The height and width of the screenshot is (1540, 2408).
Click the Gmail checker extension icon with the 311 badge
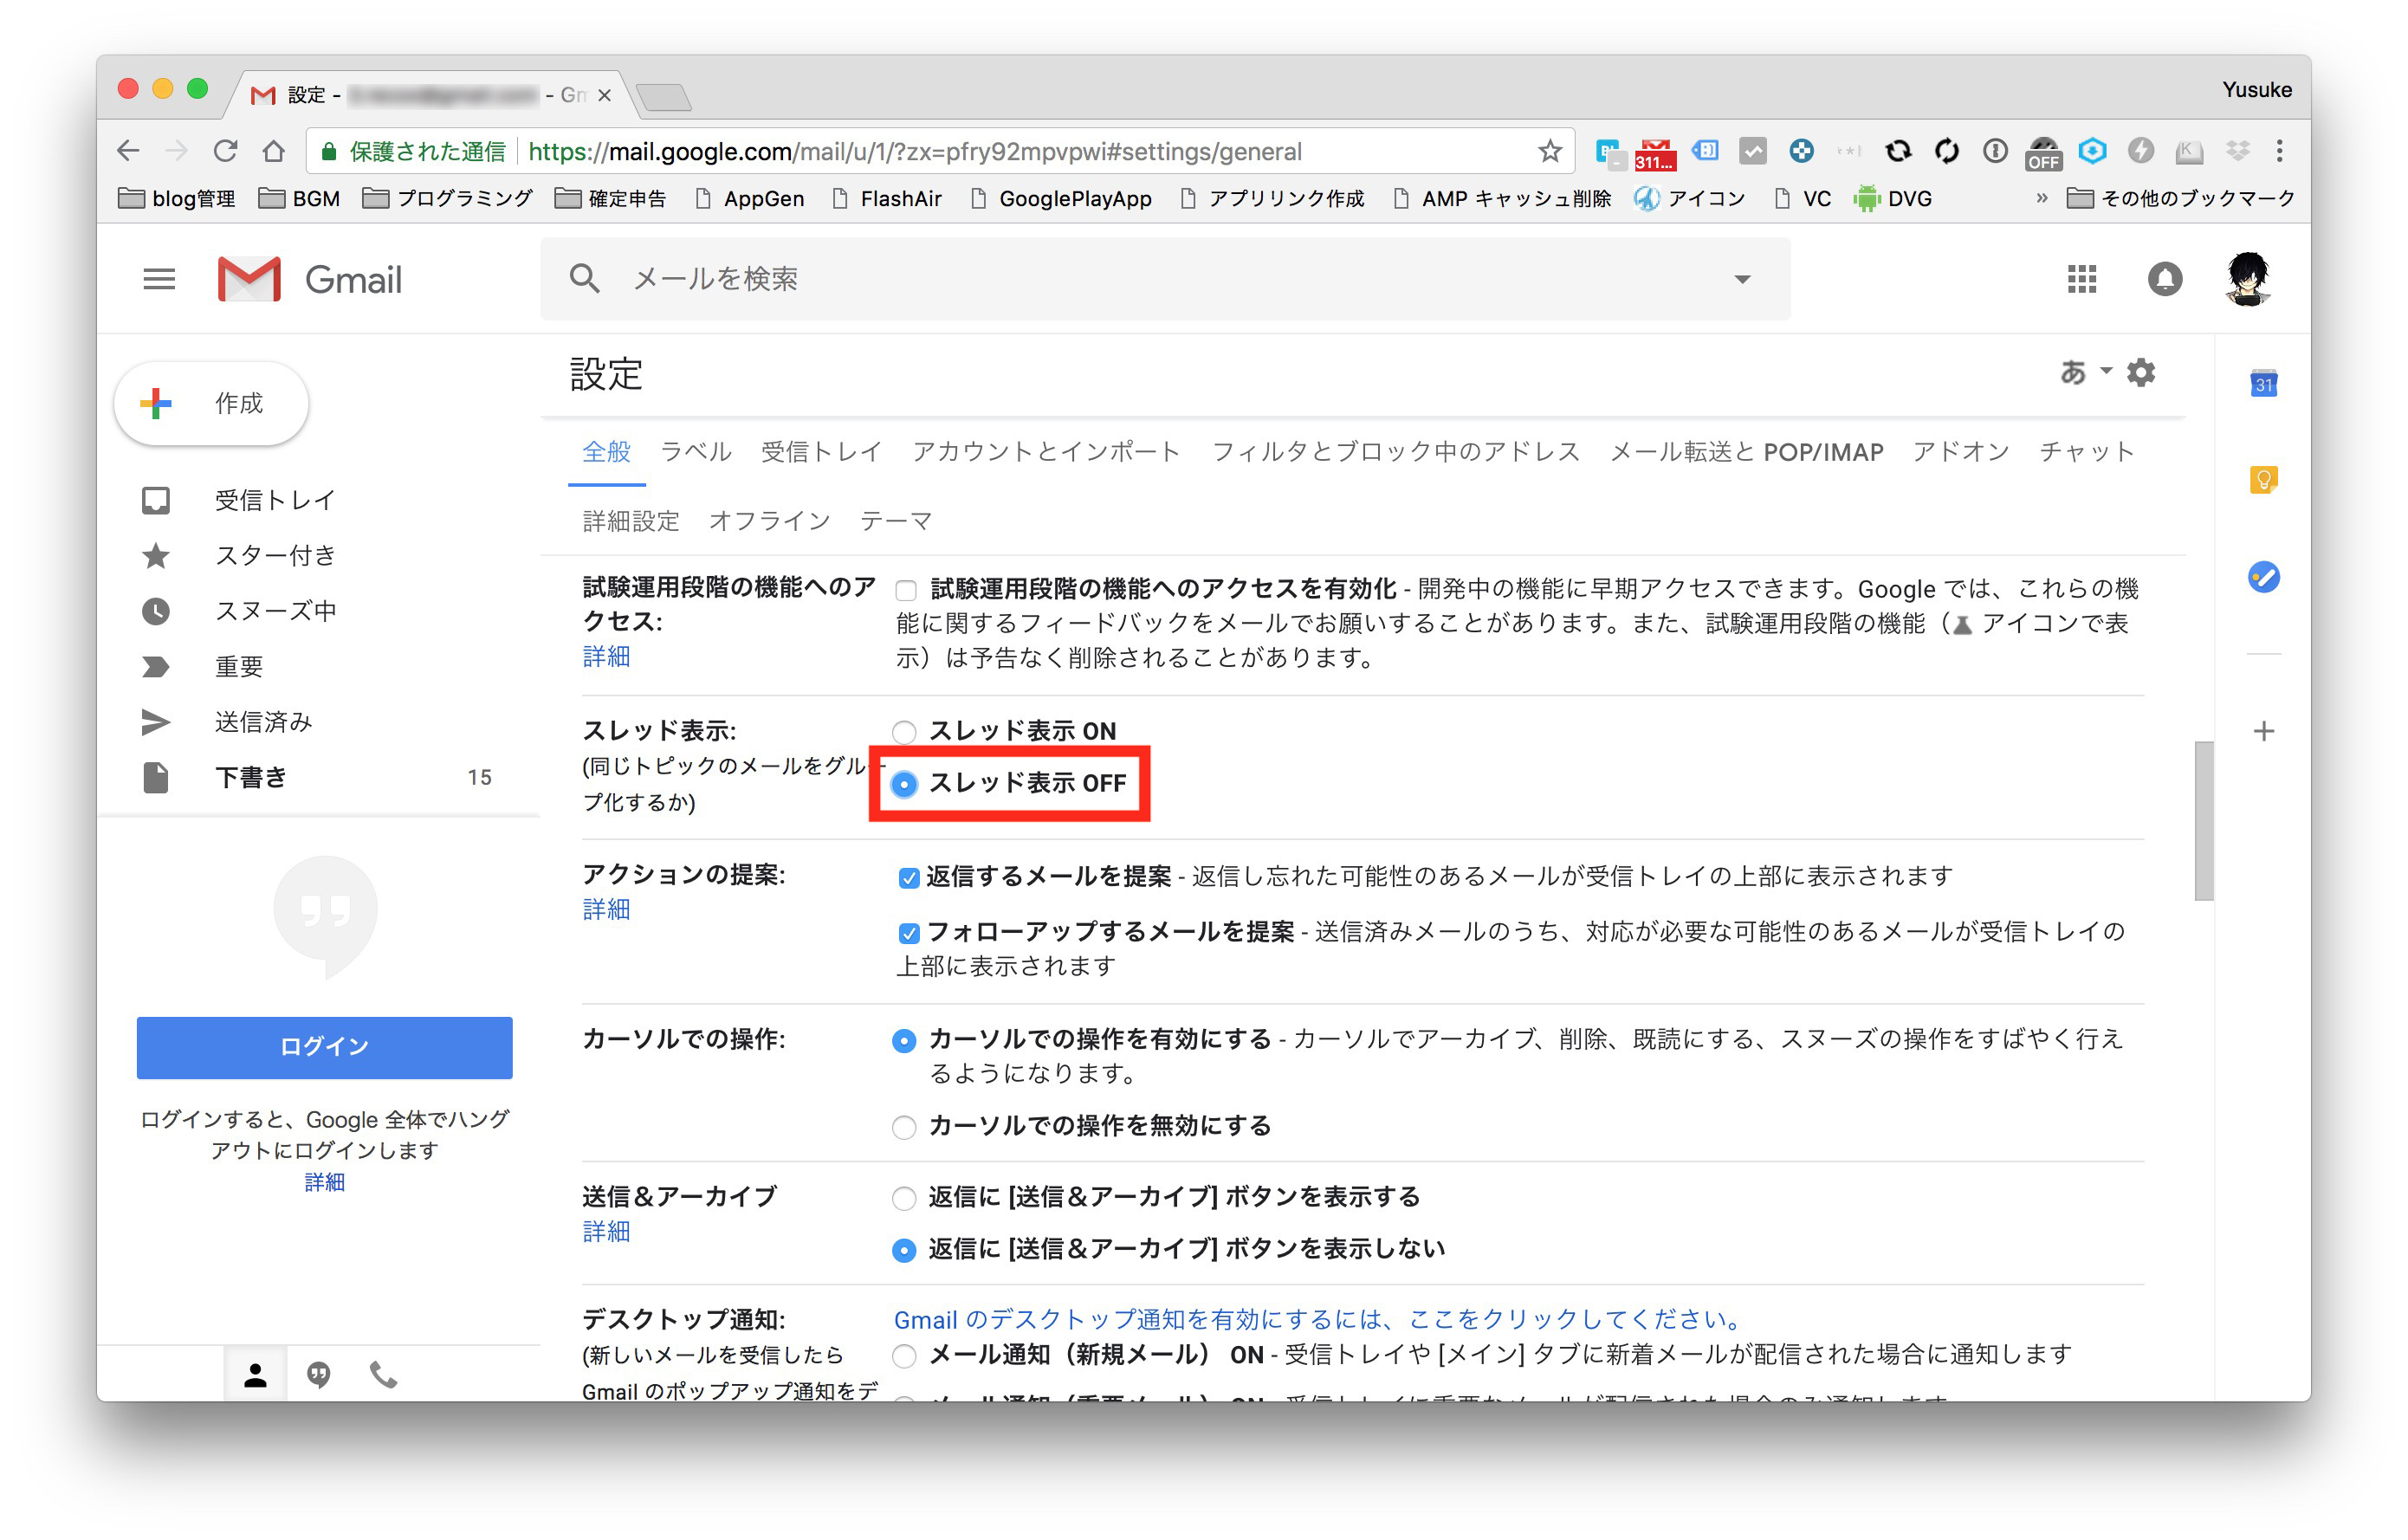pyautogui.click(x=1654, y=154)
